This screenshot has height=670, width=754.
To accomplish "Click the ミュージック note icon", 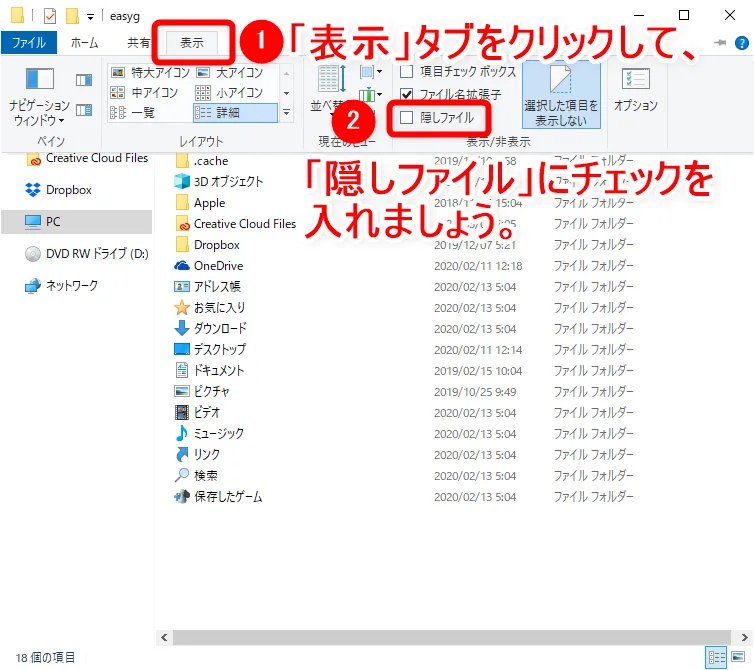I will tap(182, 433).
